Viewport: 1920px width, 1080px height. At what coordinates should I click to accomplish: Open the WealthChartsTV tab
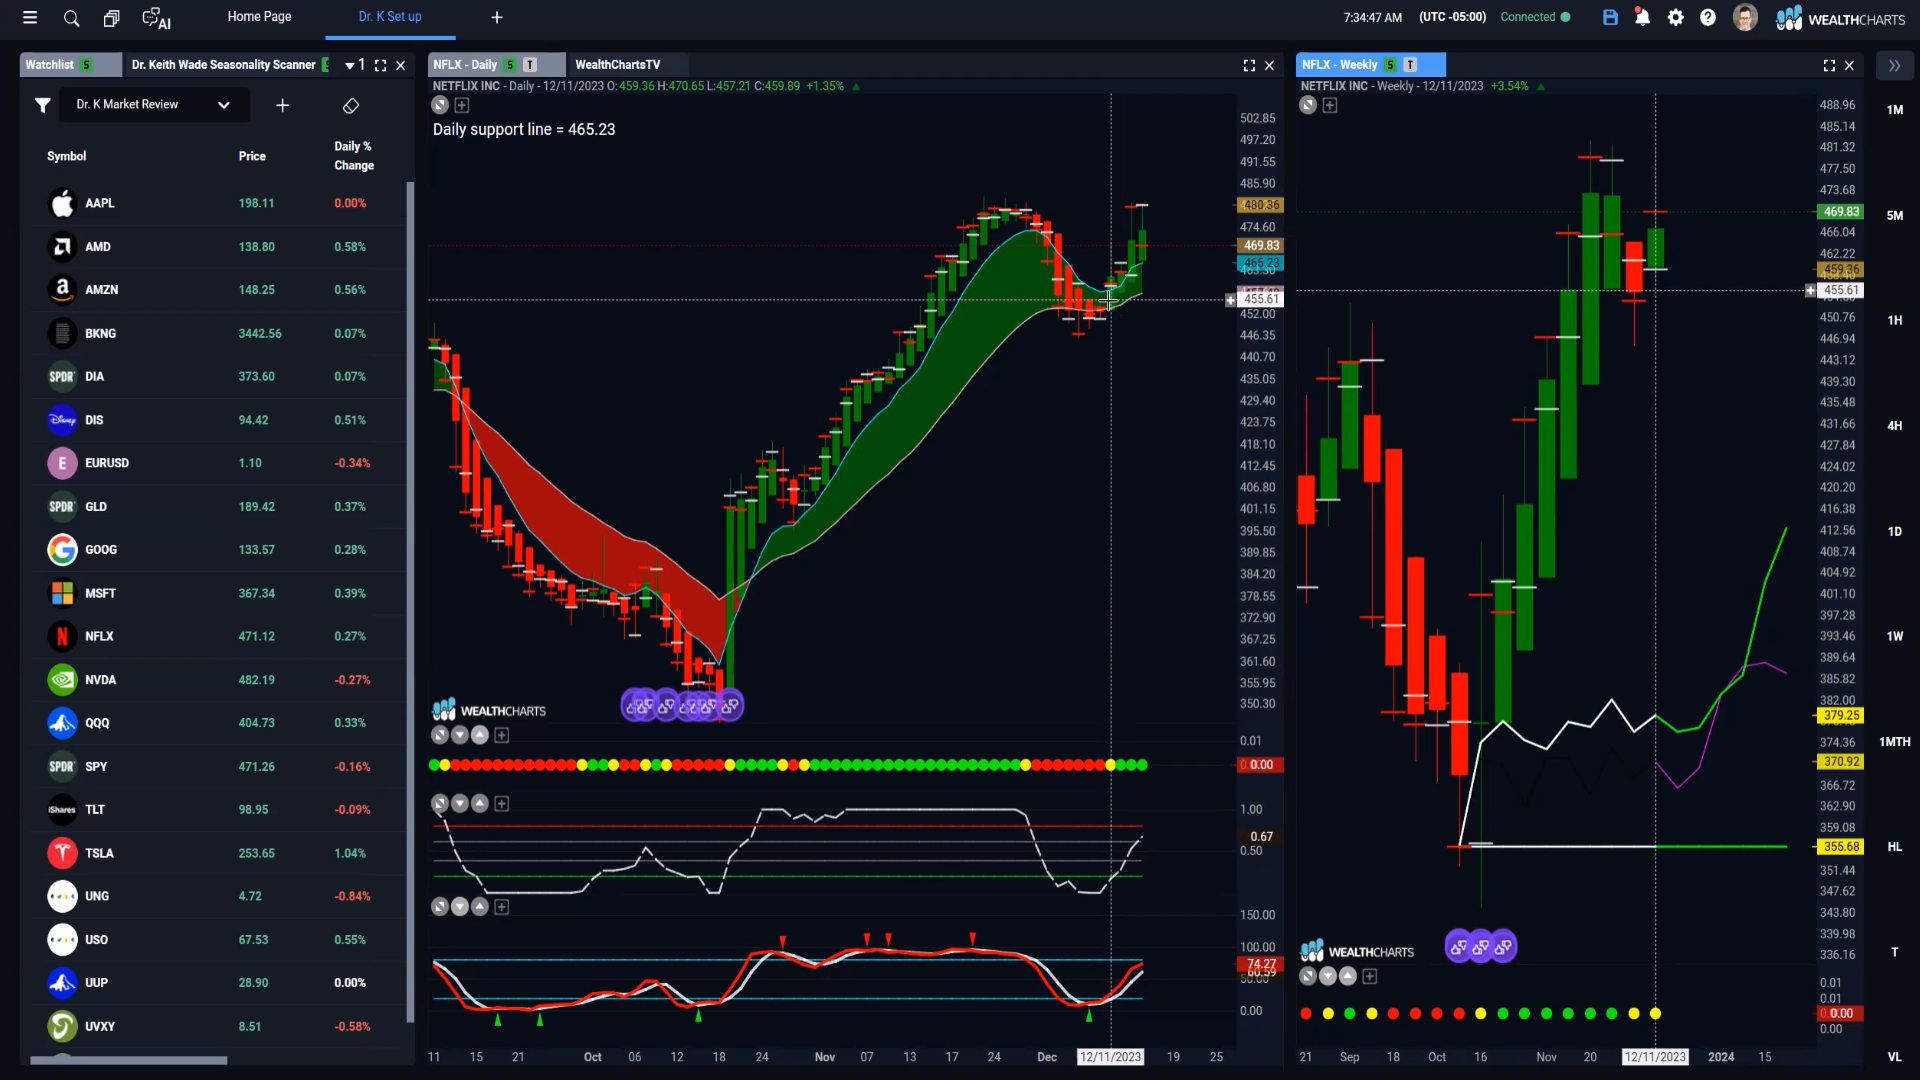click(x=618, y=65)
